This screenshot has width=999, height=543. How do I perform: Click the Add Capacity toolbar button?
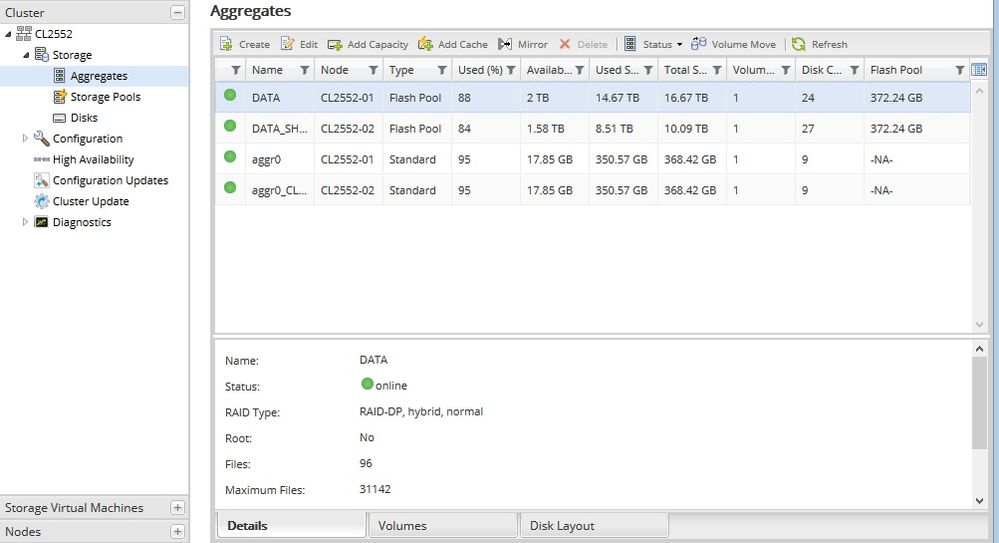click(368, 44)
